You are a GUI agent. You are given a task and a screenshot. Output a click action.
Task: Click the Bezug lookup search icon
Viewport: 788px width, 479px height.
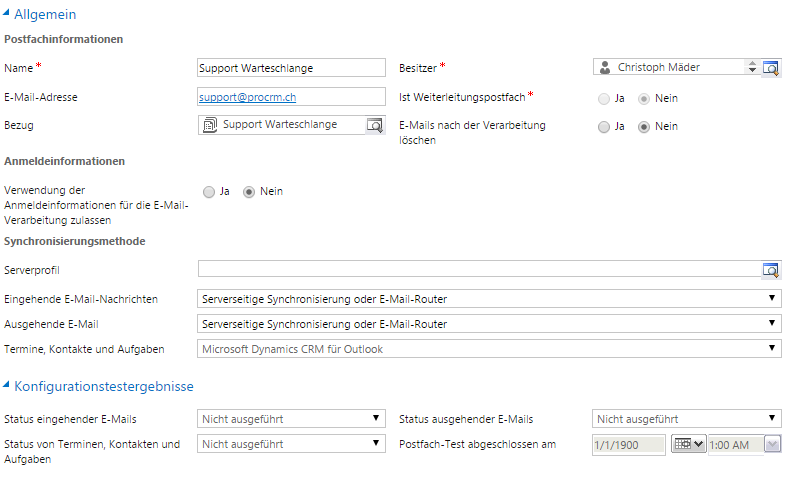(374, 126)
